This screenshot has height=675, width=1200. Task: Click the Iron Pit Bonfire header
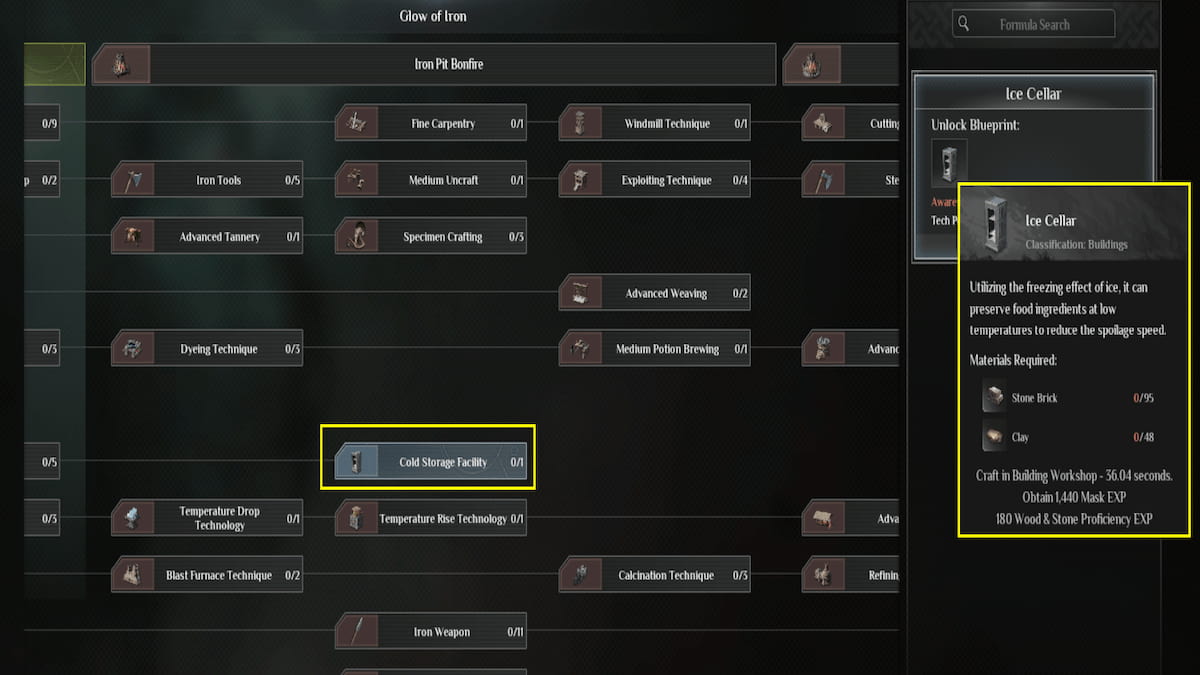[449, 64]
